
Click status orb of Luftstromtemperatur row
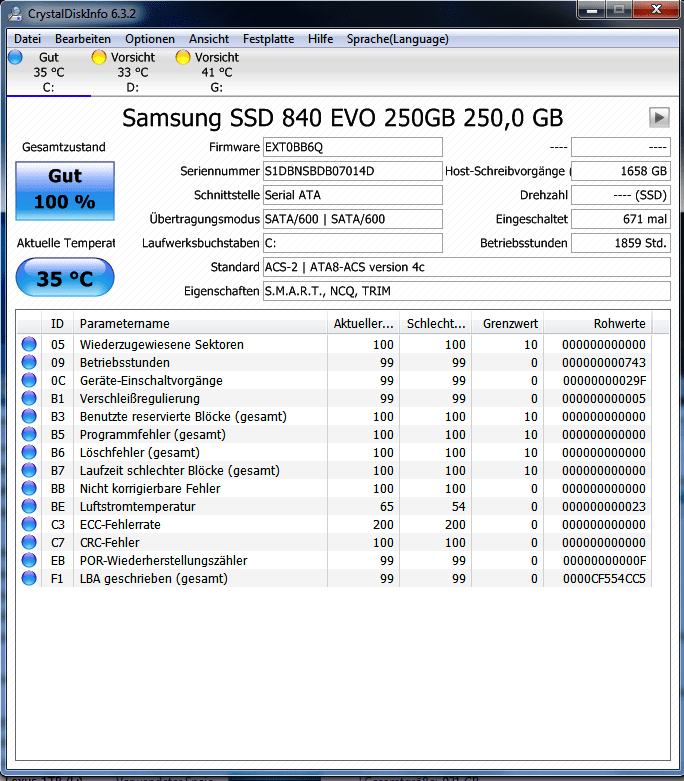coord(29,506)
